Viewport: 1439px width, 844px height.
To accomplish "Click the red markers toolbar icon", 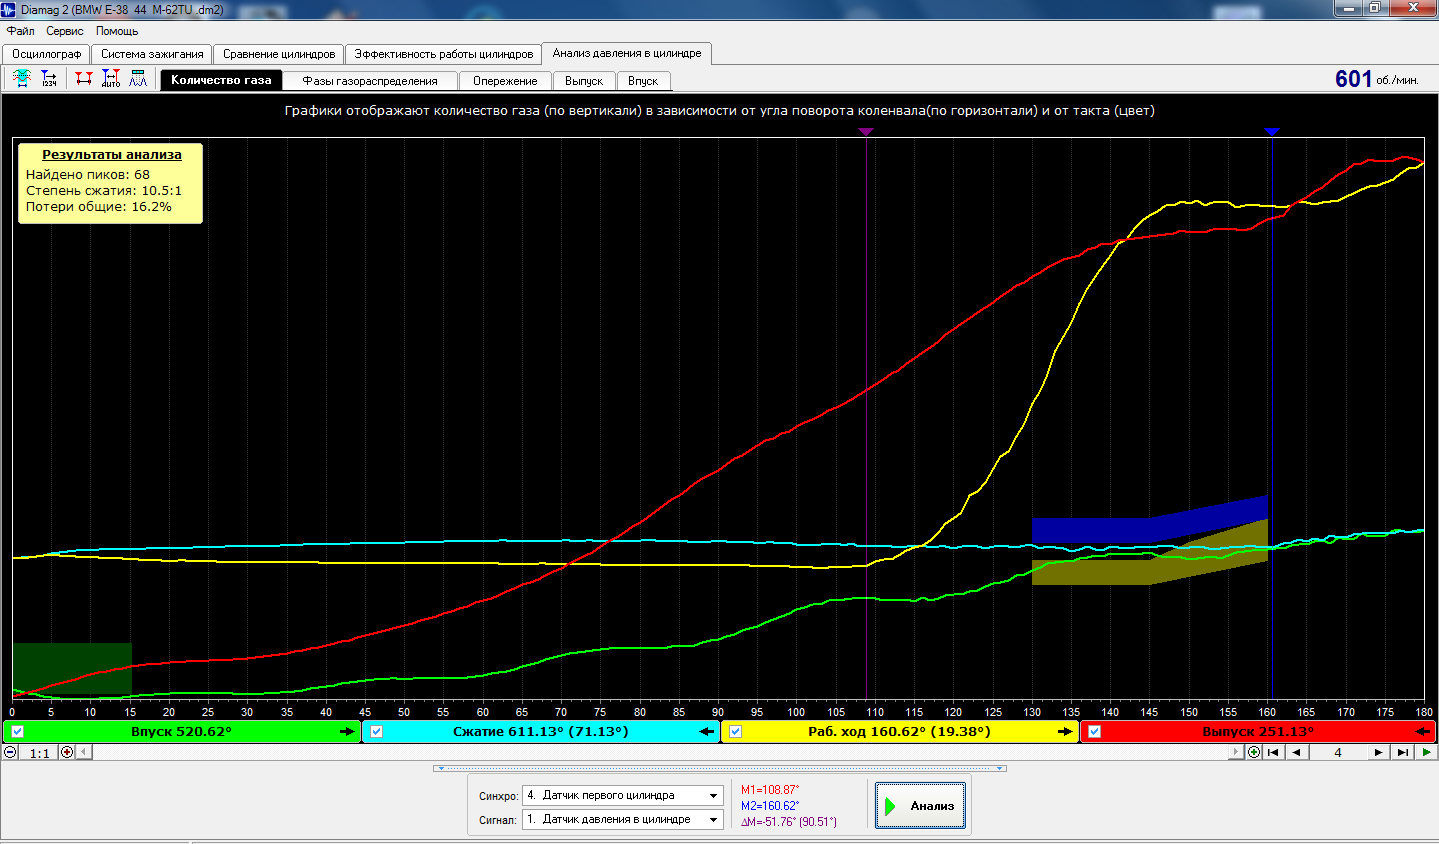I will pyautogui.click(x=84, y=78).
